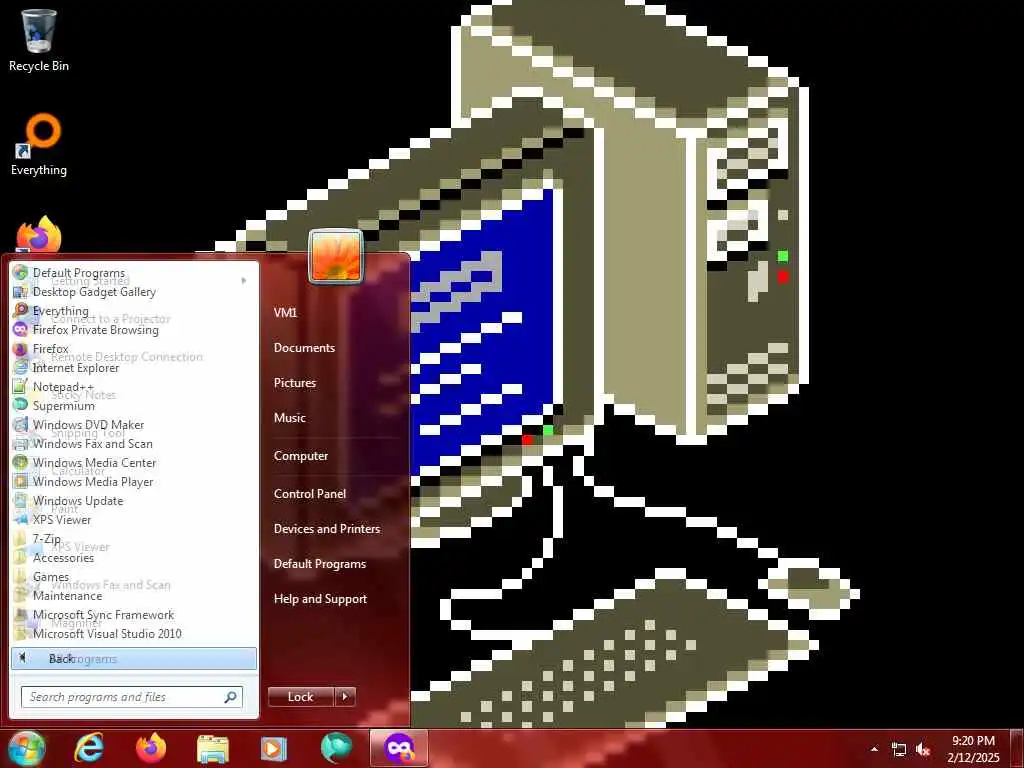Open the VM1 user folder
This screenshot has width=1024, height=768.
click(x=285, y=312)
